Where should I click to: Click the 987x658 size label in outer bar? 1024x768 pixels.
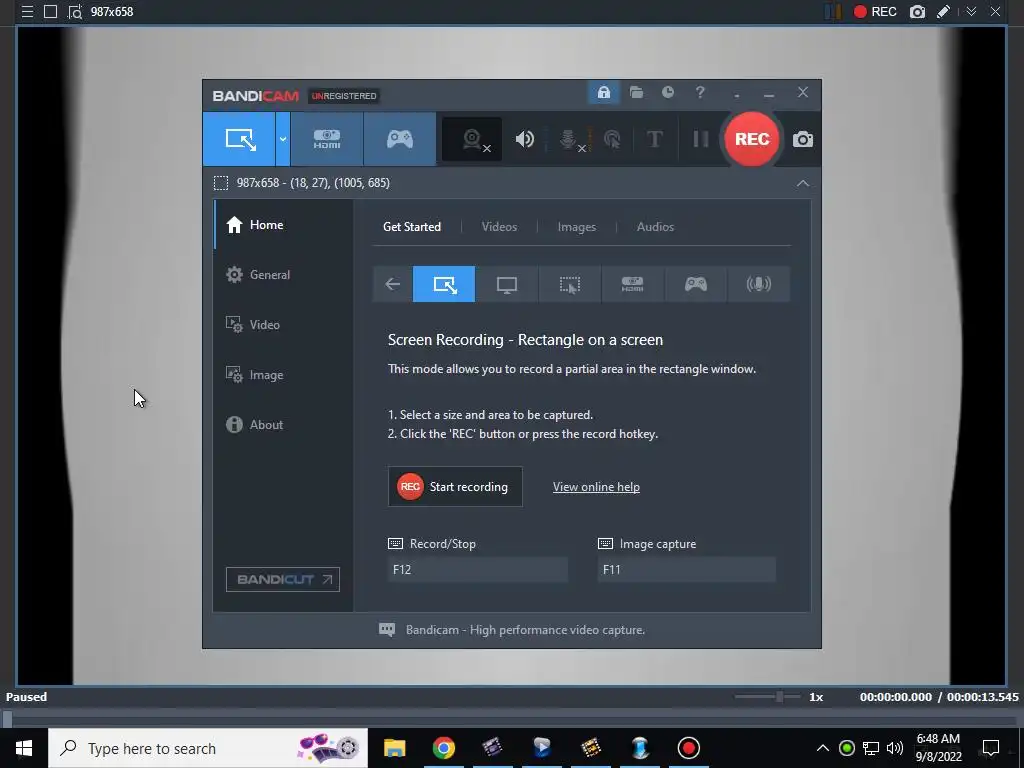pos(112,12)
